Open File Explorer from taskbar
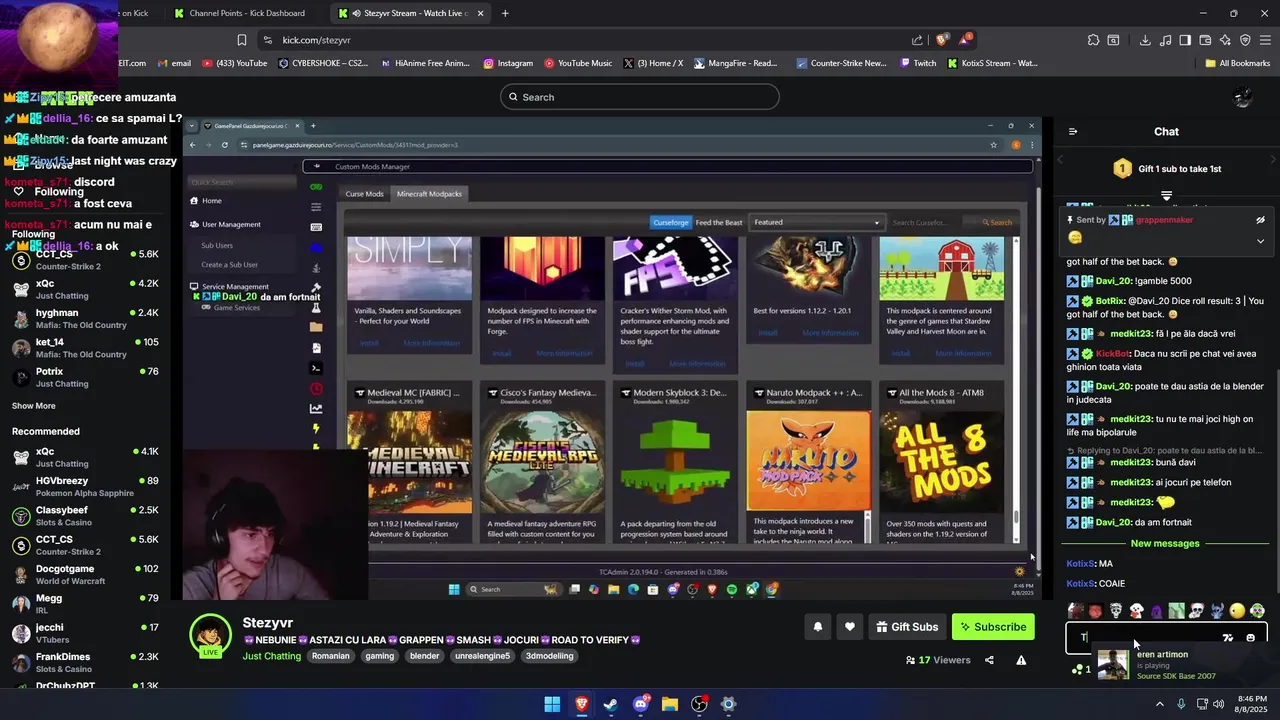This screenshot has height=720, width=1280. pos(669,704)
